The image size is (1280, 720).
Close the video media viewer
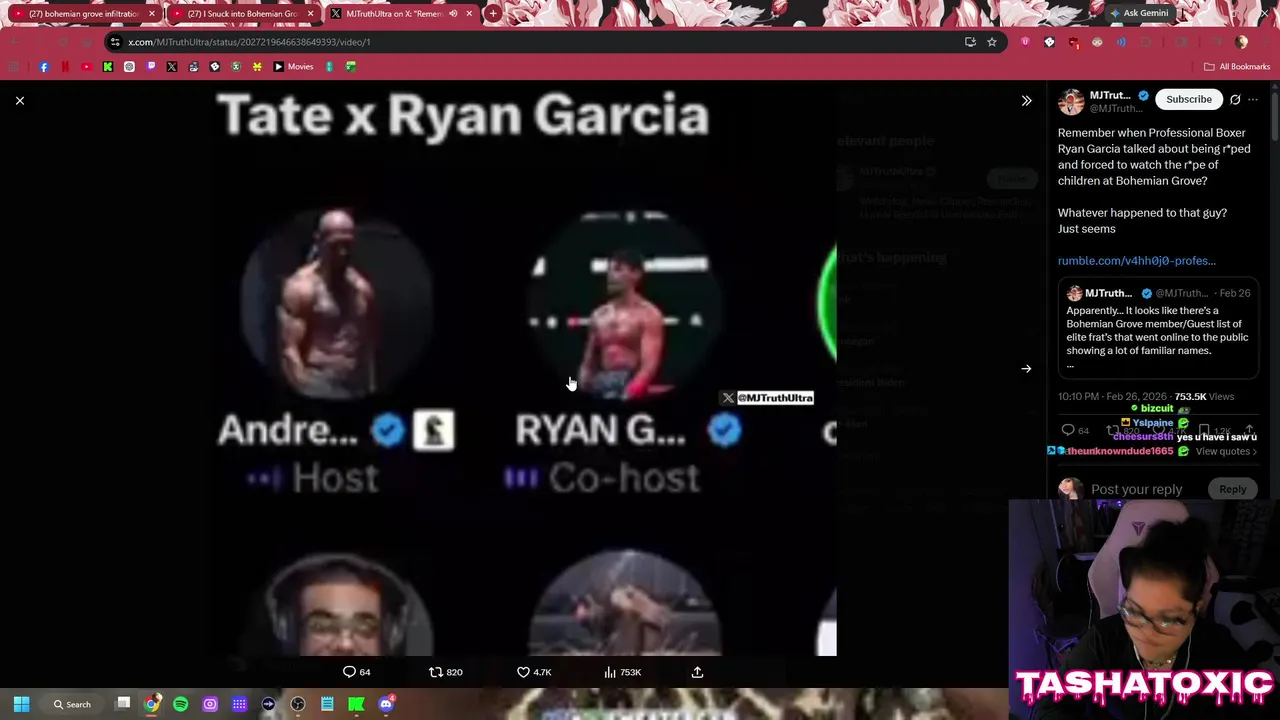tap(20, 101)
